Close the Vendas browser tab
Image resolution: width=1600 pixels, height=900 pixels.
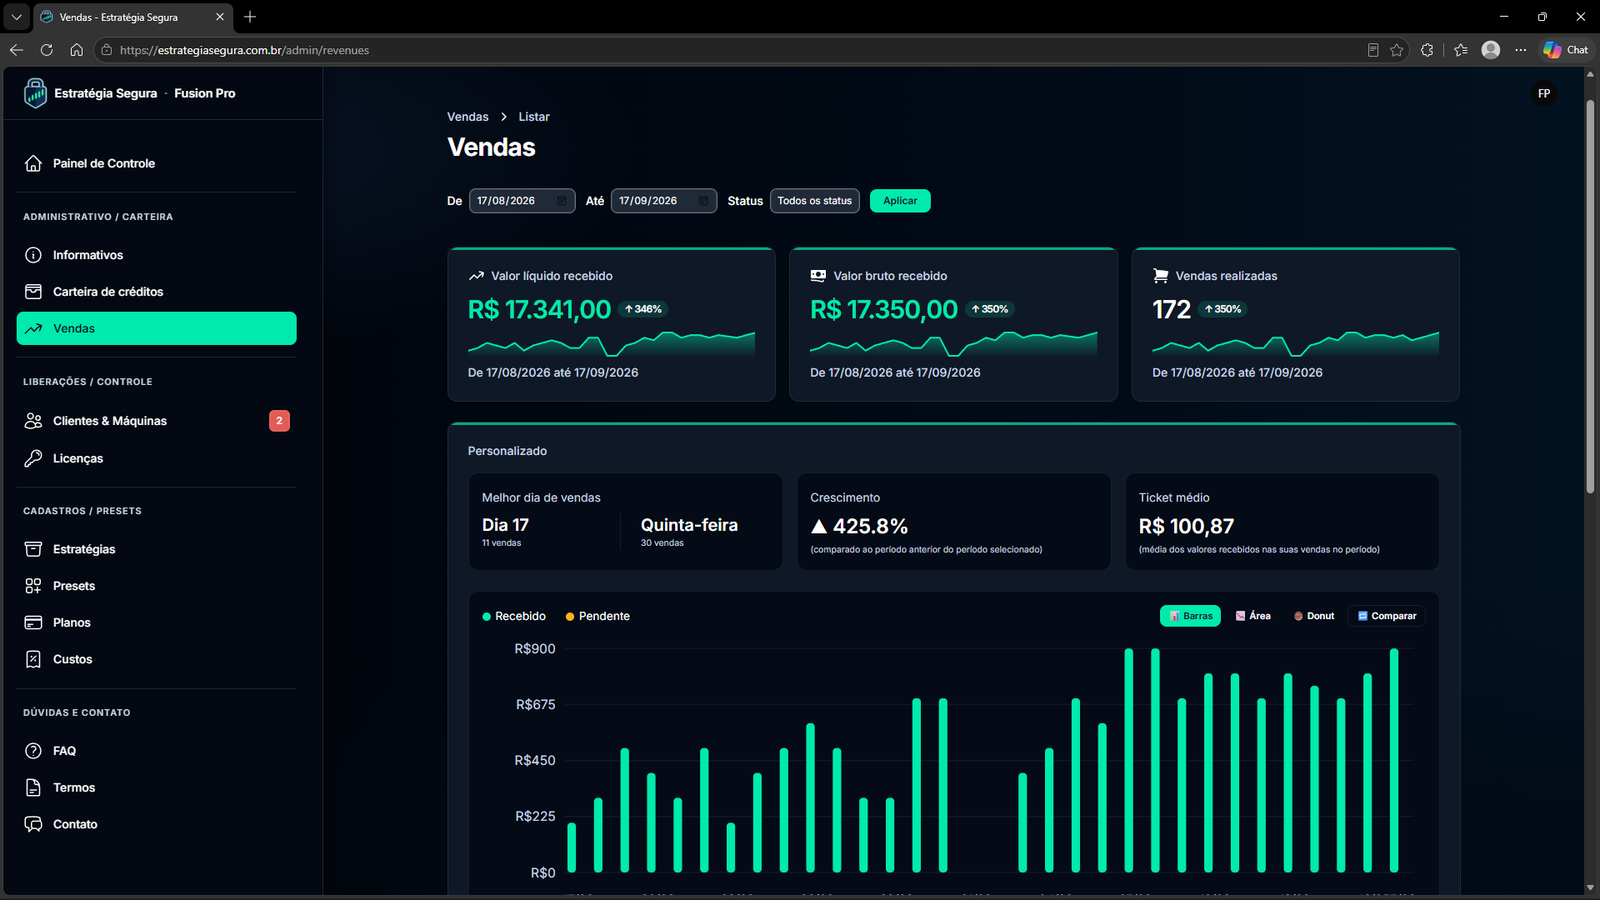pos(220,17)
